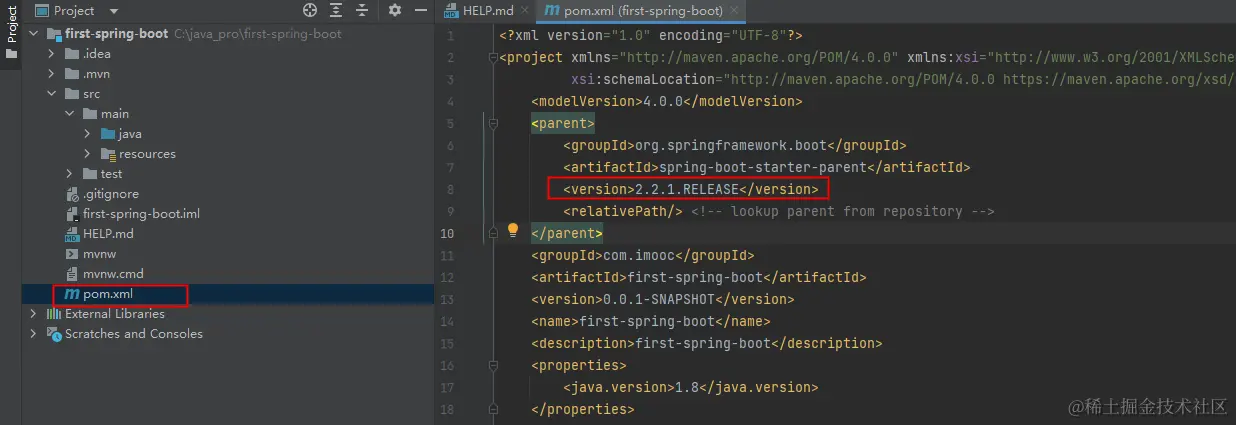Click gutter line number 8
Viewport: 1236px width, 425px height.
tap(451, 189)
